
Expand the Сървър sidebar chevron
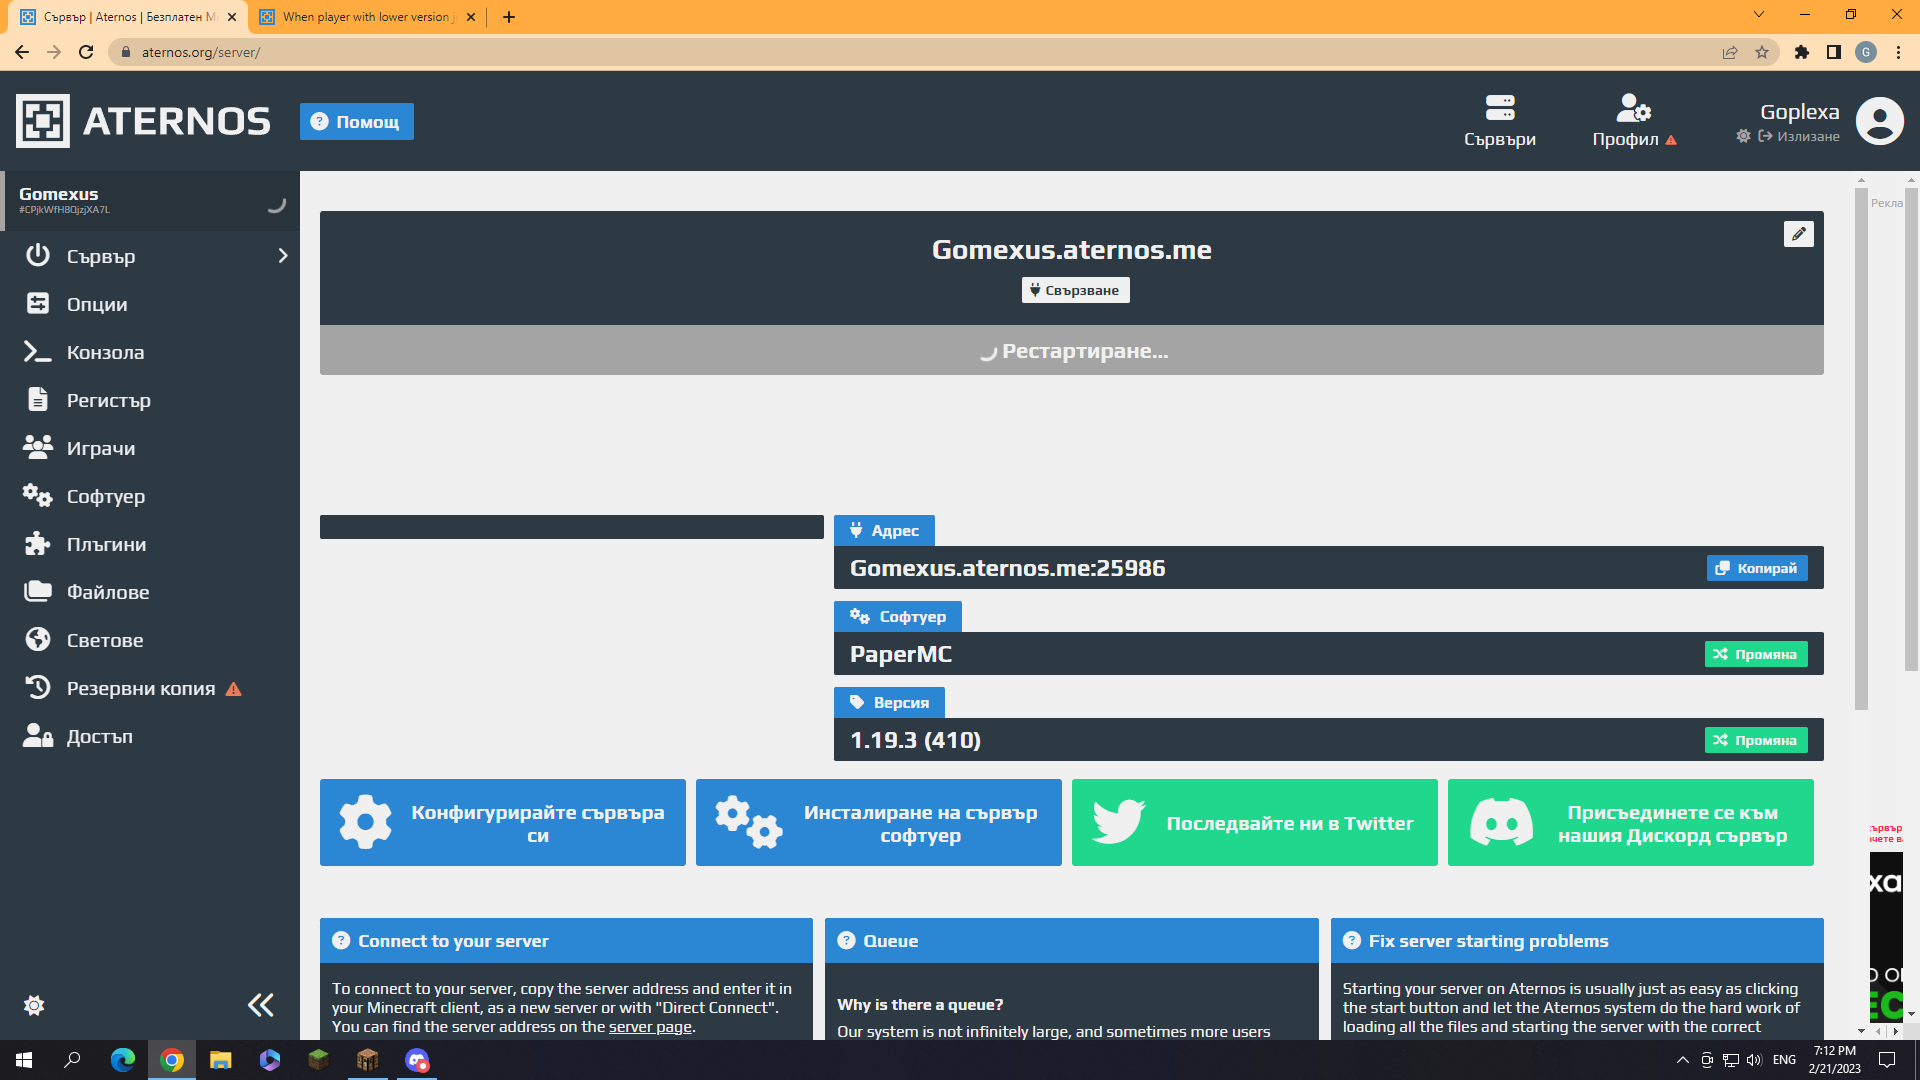[x=283, y=256]
